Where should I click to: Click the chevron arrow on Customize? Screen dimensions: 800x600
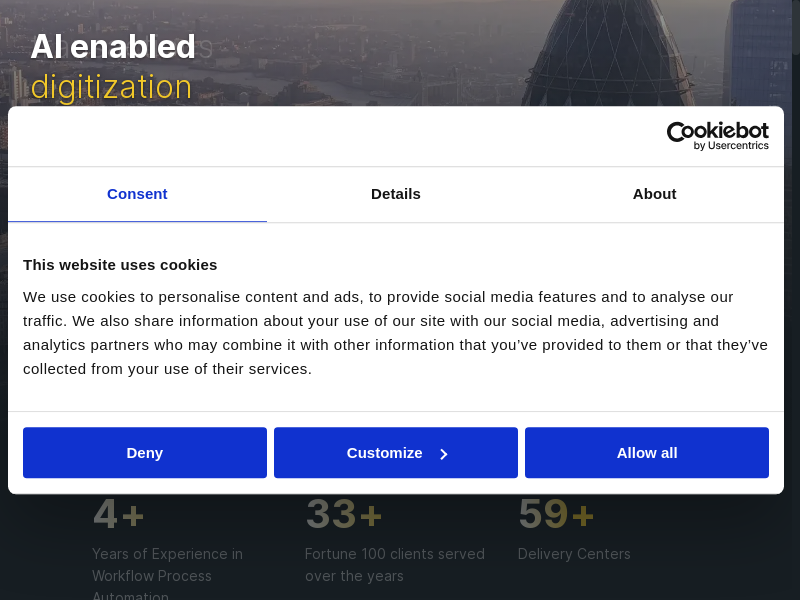[x=444, y=454]
